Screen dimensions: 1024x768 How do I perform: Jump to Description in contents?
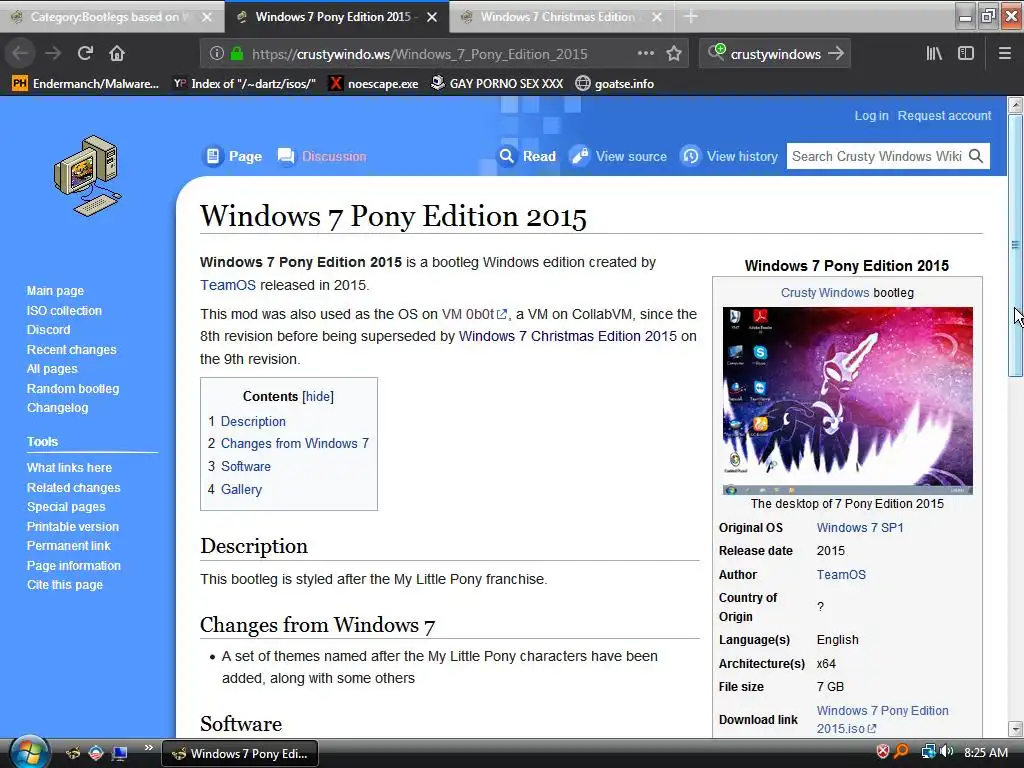(253, 421)
